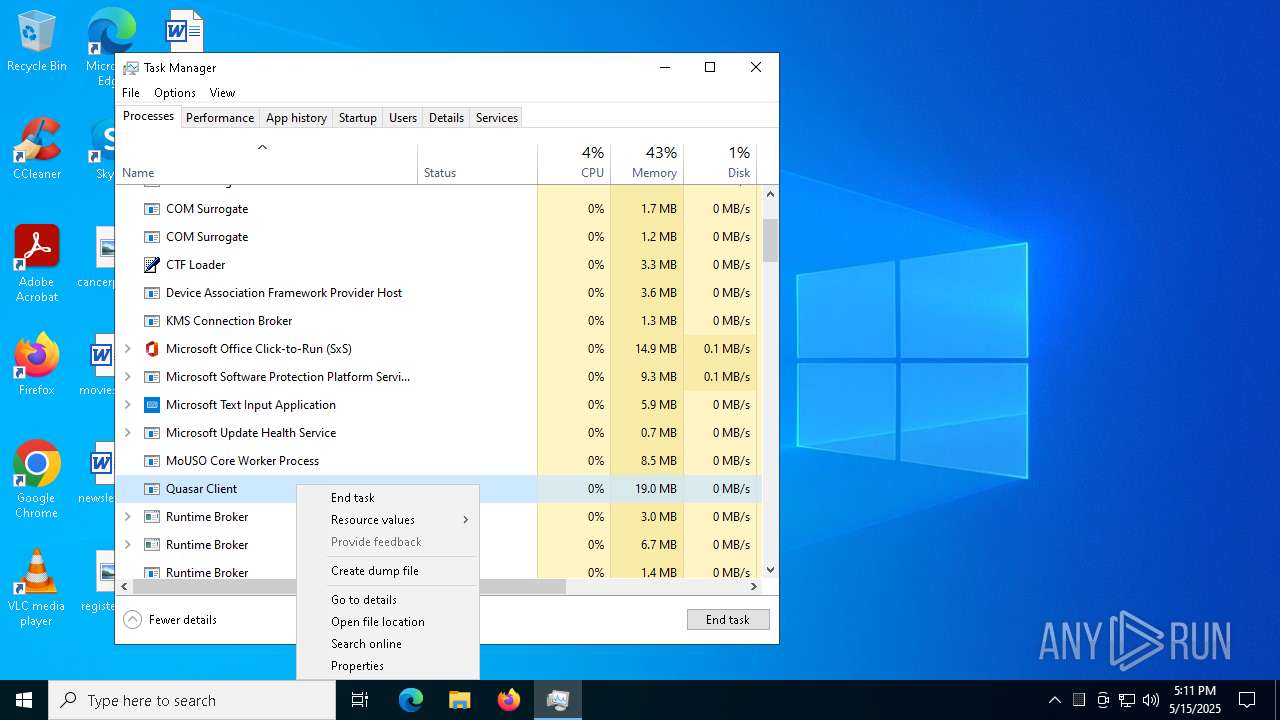Select Search online option
This screenshot has height=720, width=1280.
point(388,644)
